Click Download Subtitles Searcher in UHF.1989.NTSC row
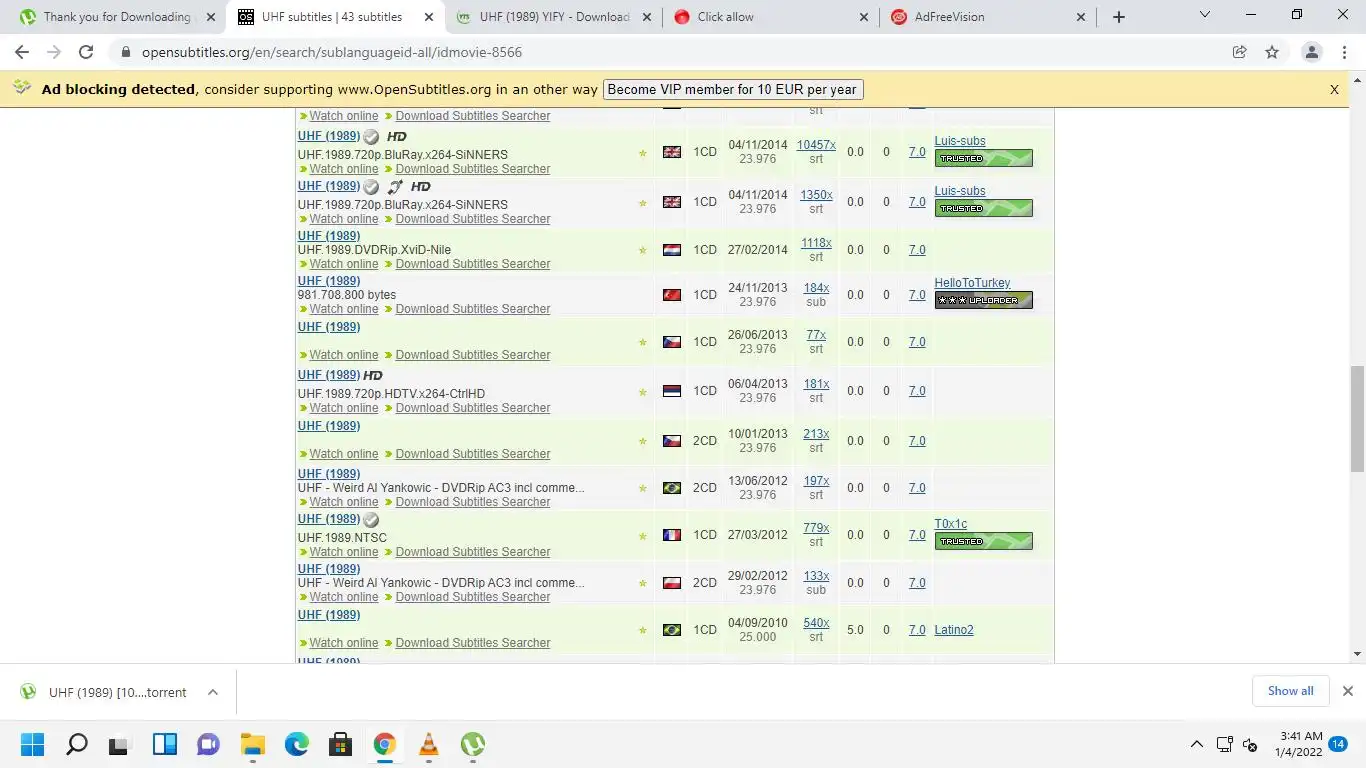1366x768 pixels. (x=473, y=552)
